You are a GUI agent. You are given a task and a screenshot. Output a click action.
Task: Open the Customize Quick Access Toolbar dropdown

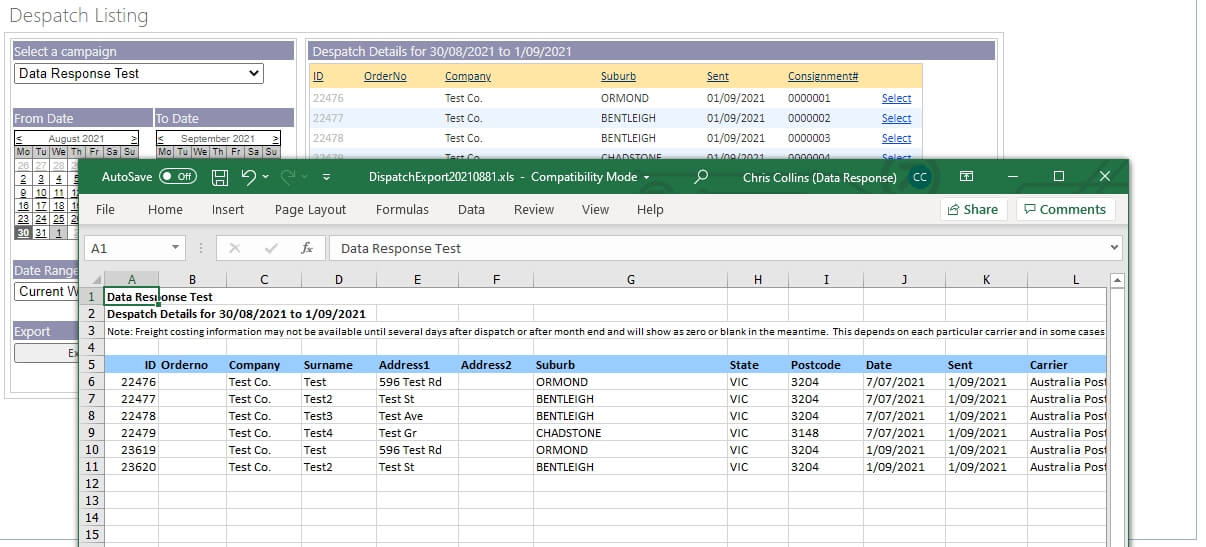coord(326,178)
